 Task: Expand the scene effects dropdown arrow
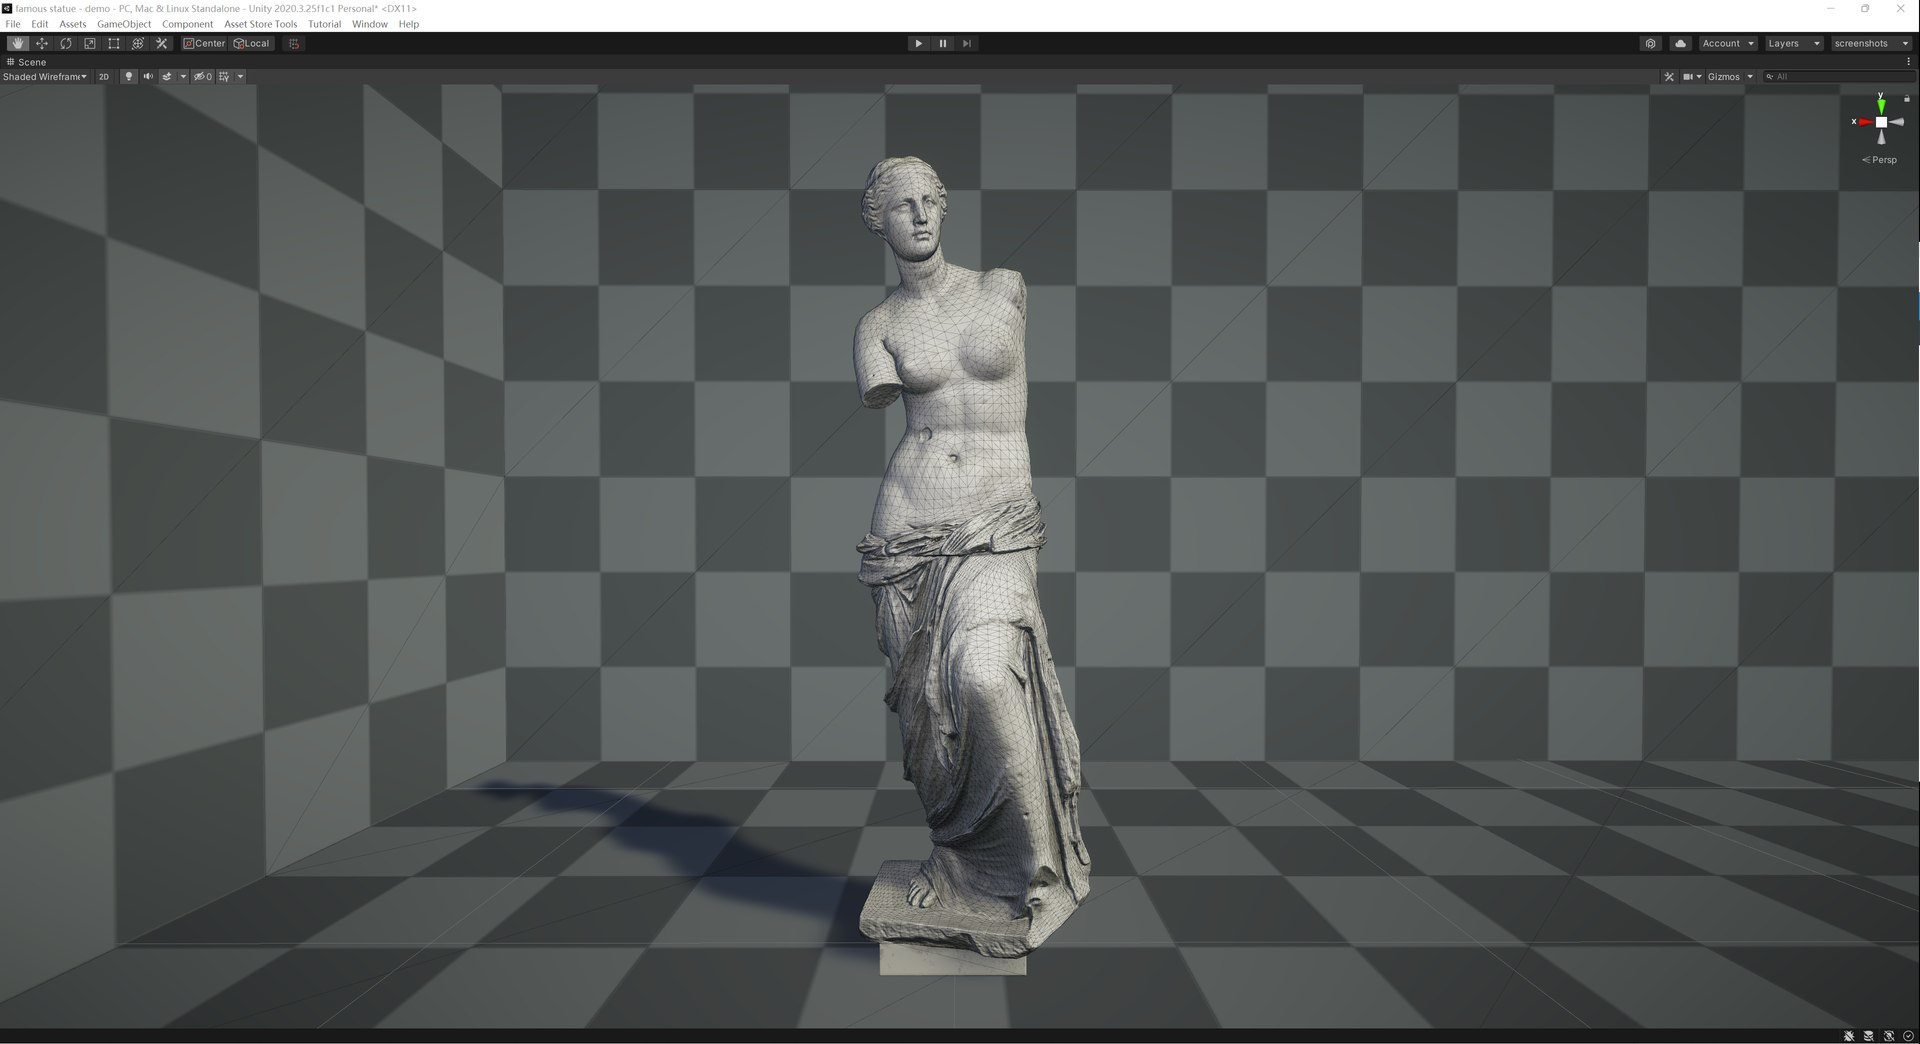[183, 76]
